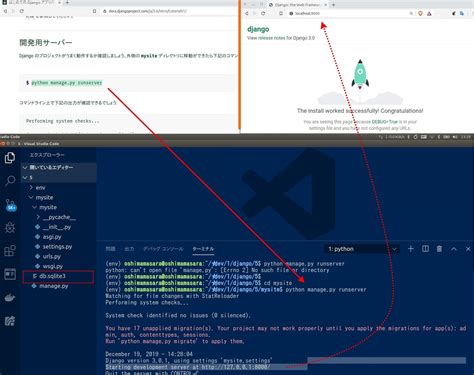Open the Search view in VS Code
The width and height of the screenshot is (474, 375).
click(10, 181)
